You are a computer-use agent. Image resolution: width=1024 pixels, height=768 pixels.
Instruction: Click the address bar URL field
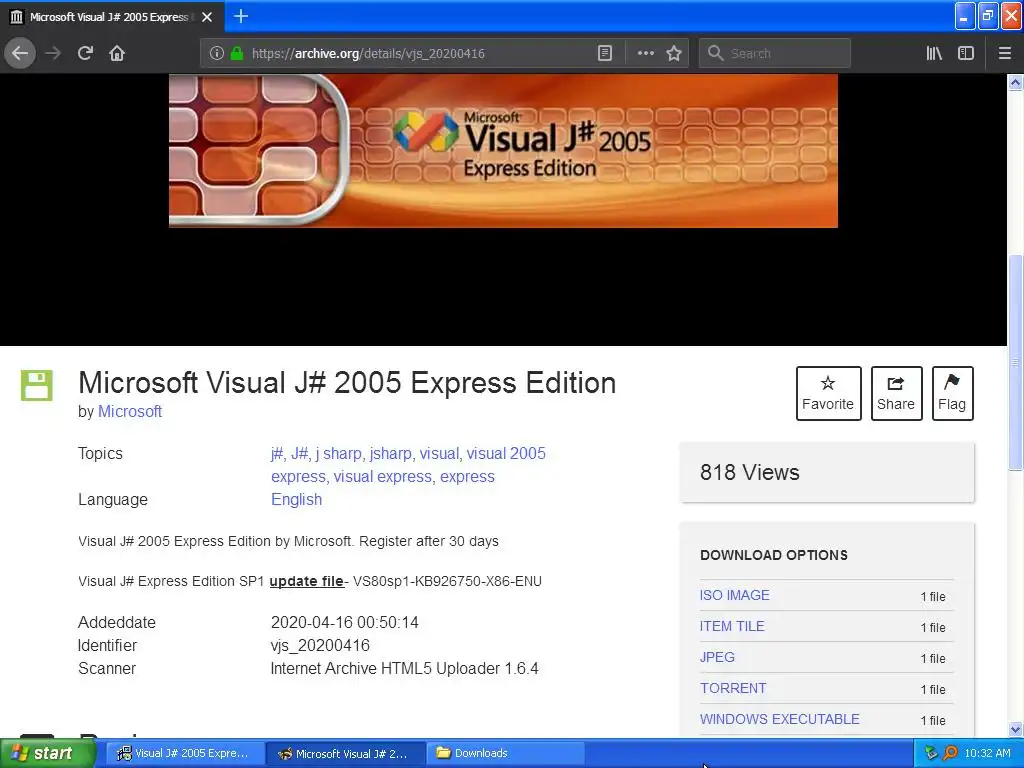[x=418, y=54]
